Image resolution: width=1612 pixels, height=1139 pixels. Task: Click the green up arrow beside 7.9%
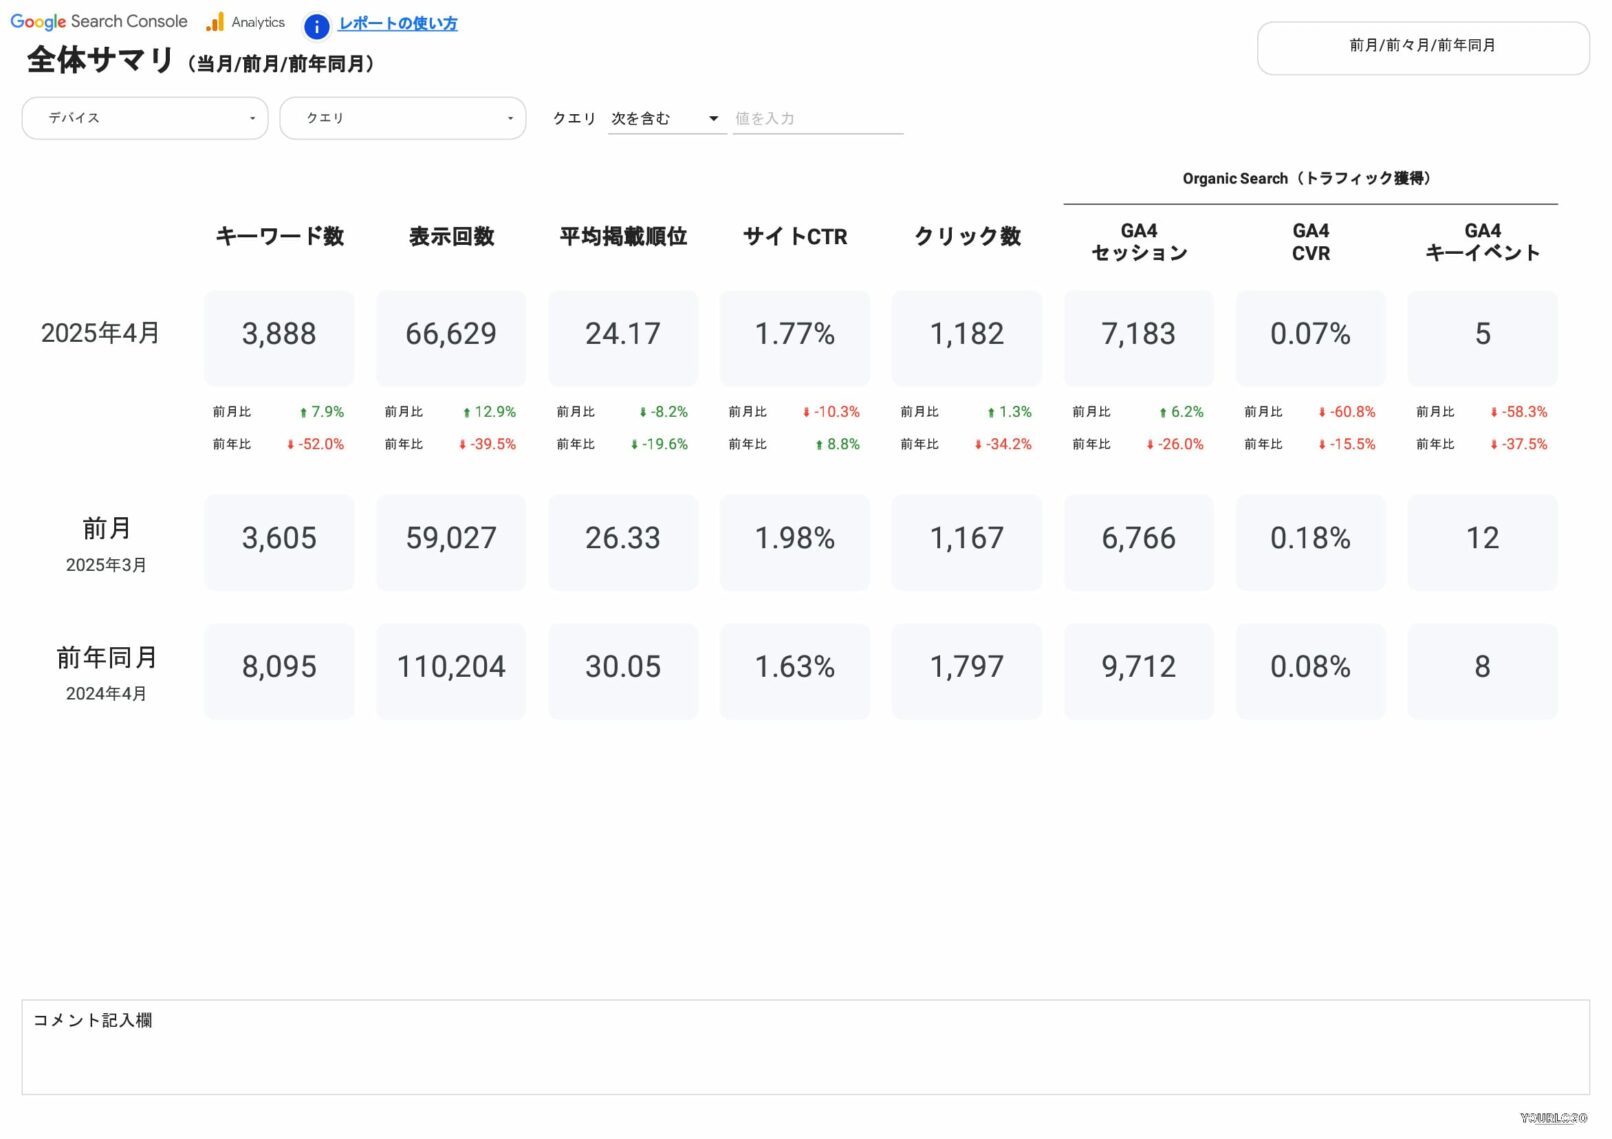pyautogui.click(x=303, y=413)
